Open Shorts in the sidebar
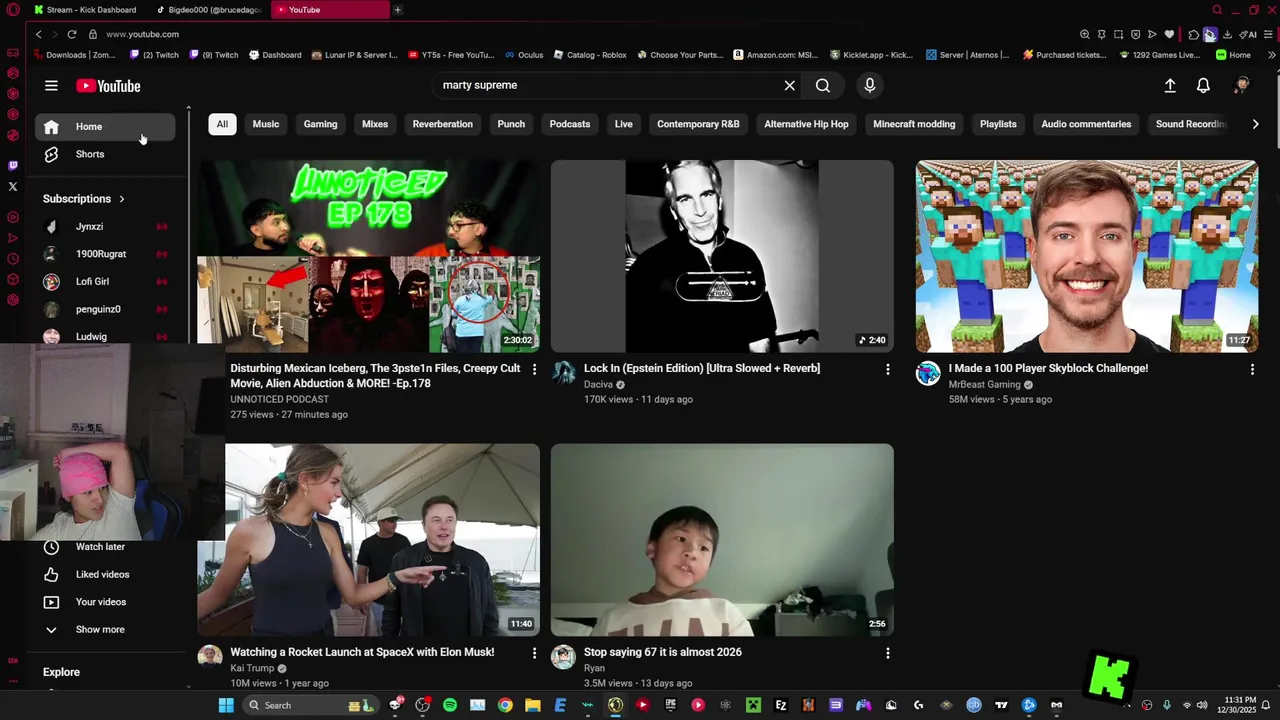1280x720 pixels. click(105, 154)
